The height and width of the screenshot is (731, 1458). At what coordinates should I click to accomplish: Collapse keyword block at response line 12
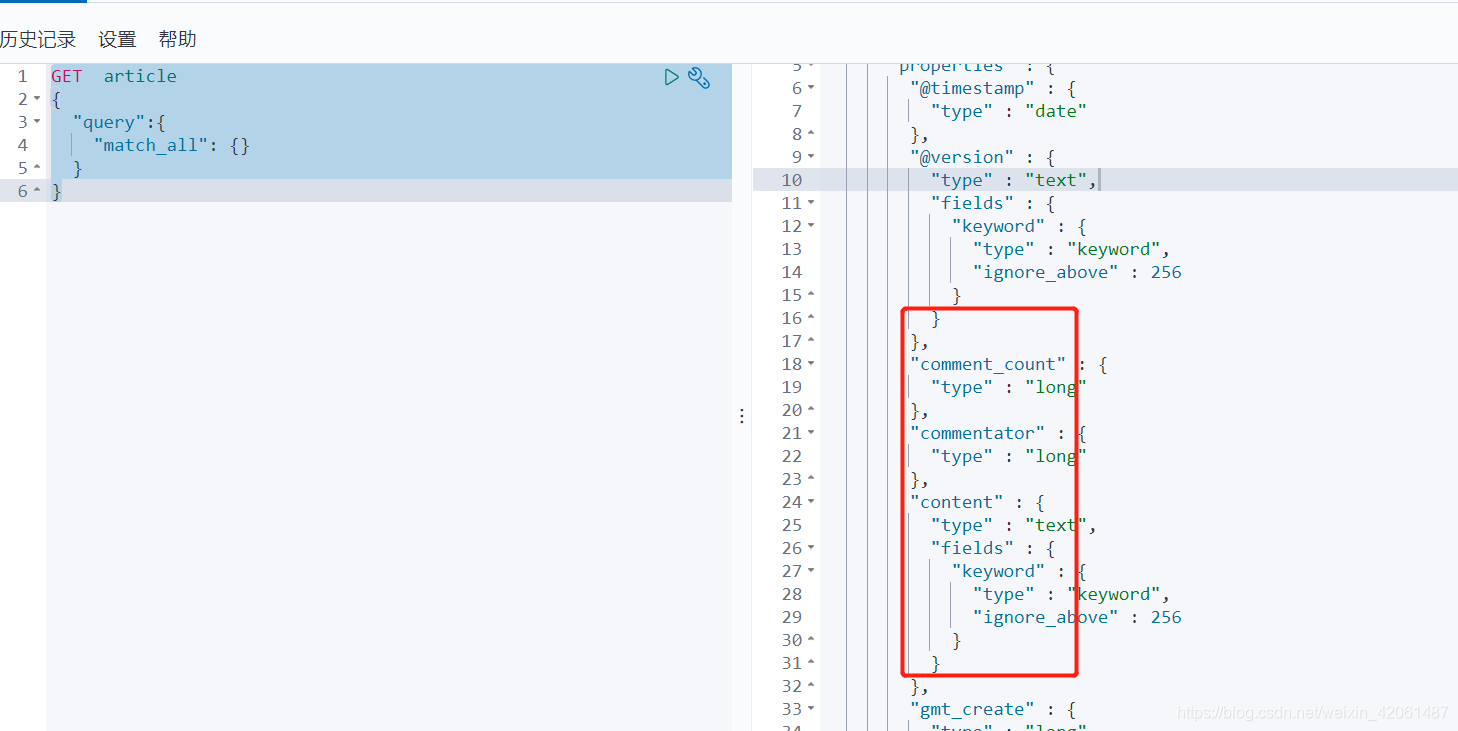pos(811,226)
